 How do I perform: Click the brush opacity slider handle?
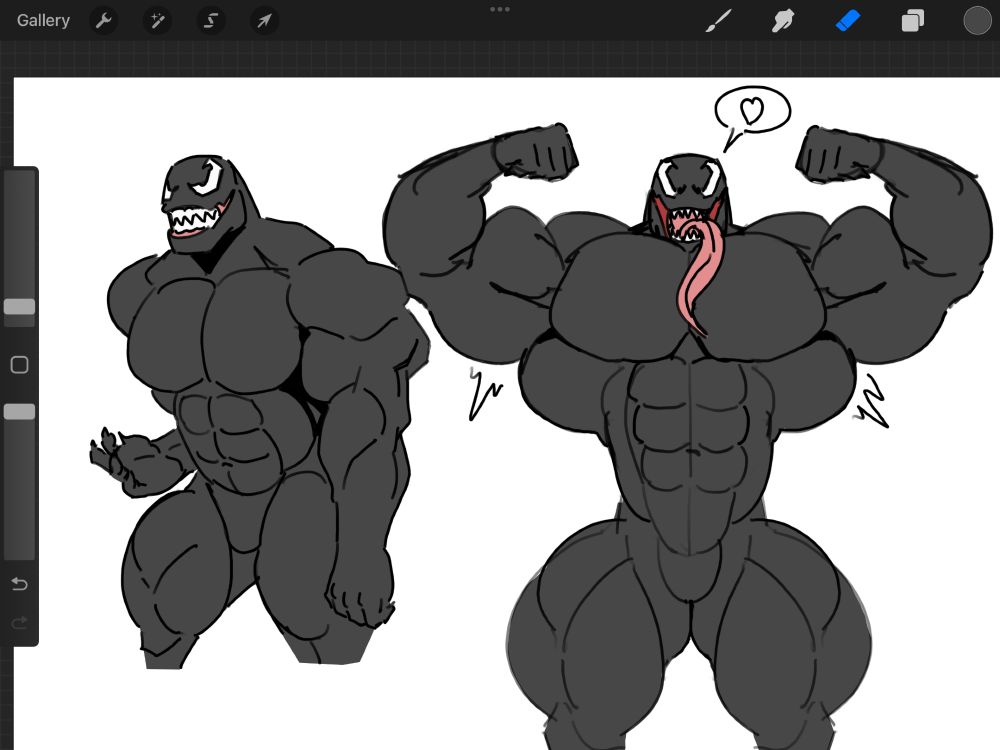point(20,411)
